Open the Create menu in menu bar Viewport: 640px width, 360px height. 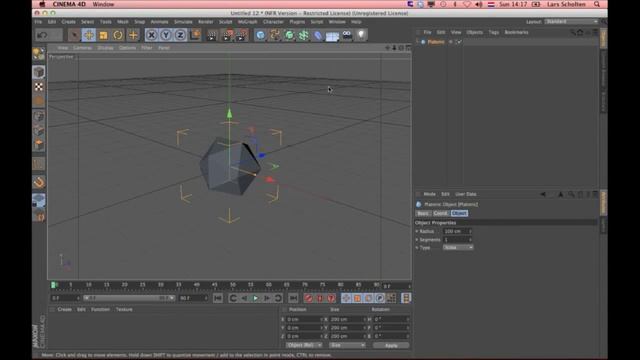coord(69,22)
